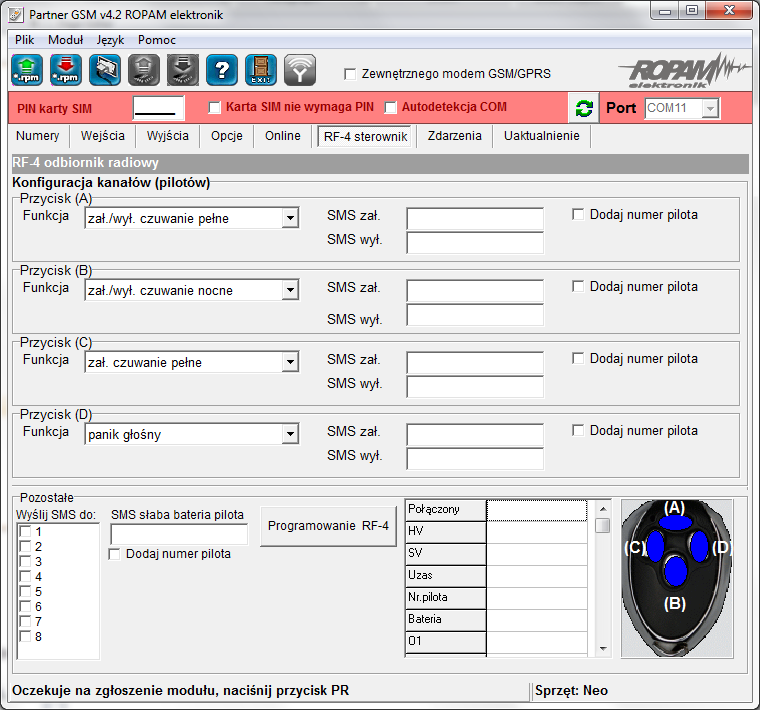The height and width of the screenshot is (710, 760).
Task: Open help with the question mark icon
Action: tap(221, 70)
